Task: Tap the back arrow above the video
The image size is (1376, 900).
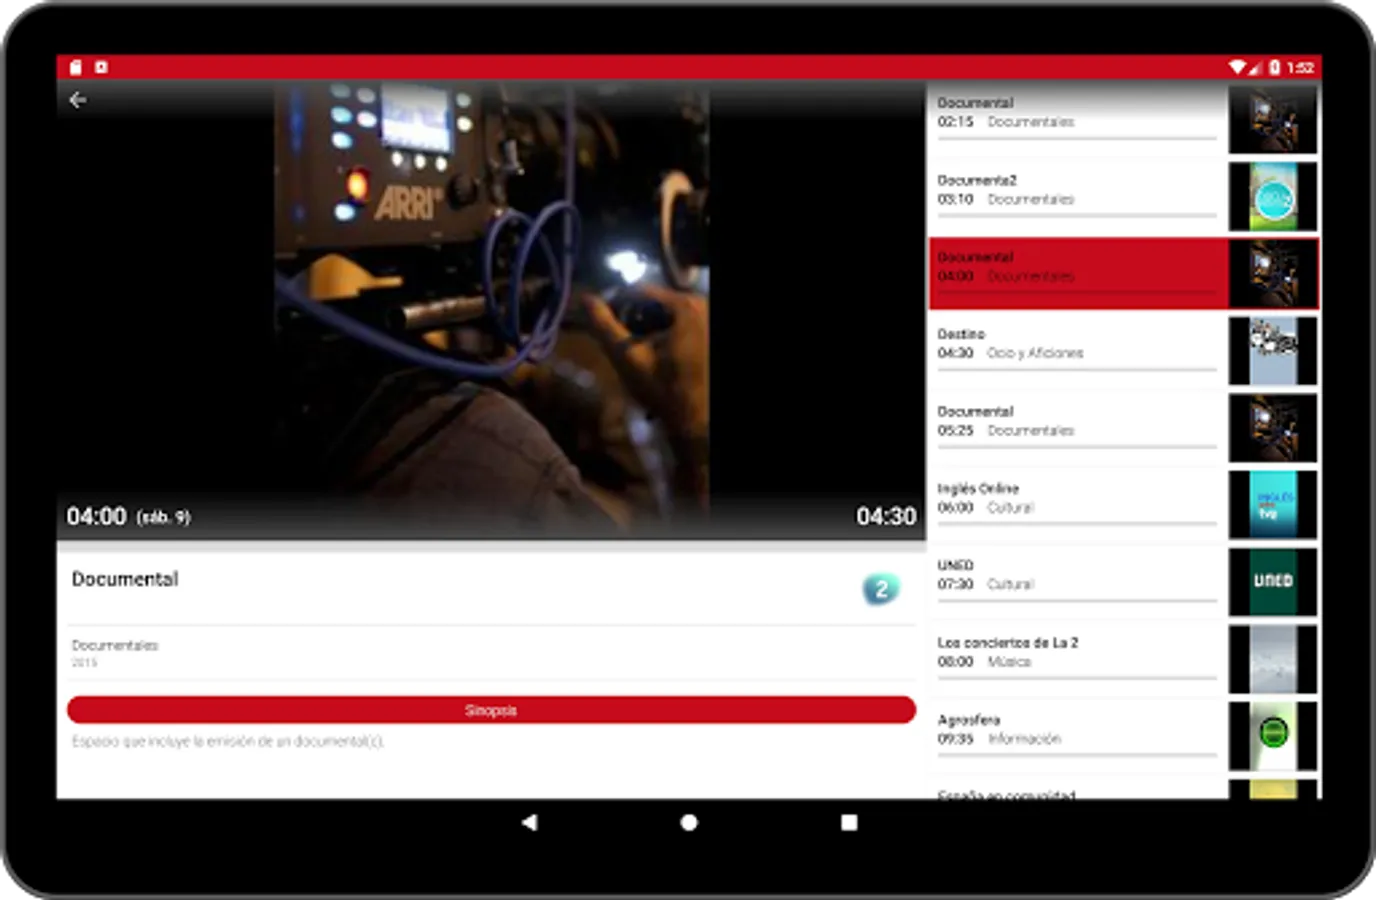Action: click(78, 100)
